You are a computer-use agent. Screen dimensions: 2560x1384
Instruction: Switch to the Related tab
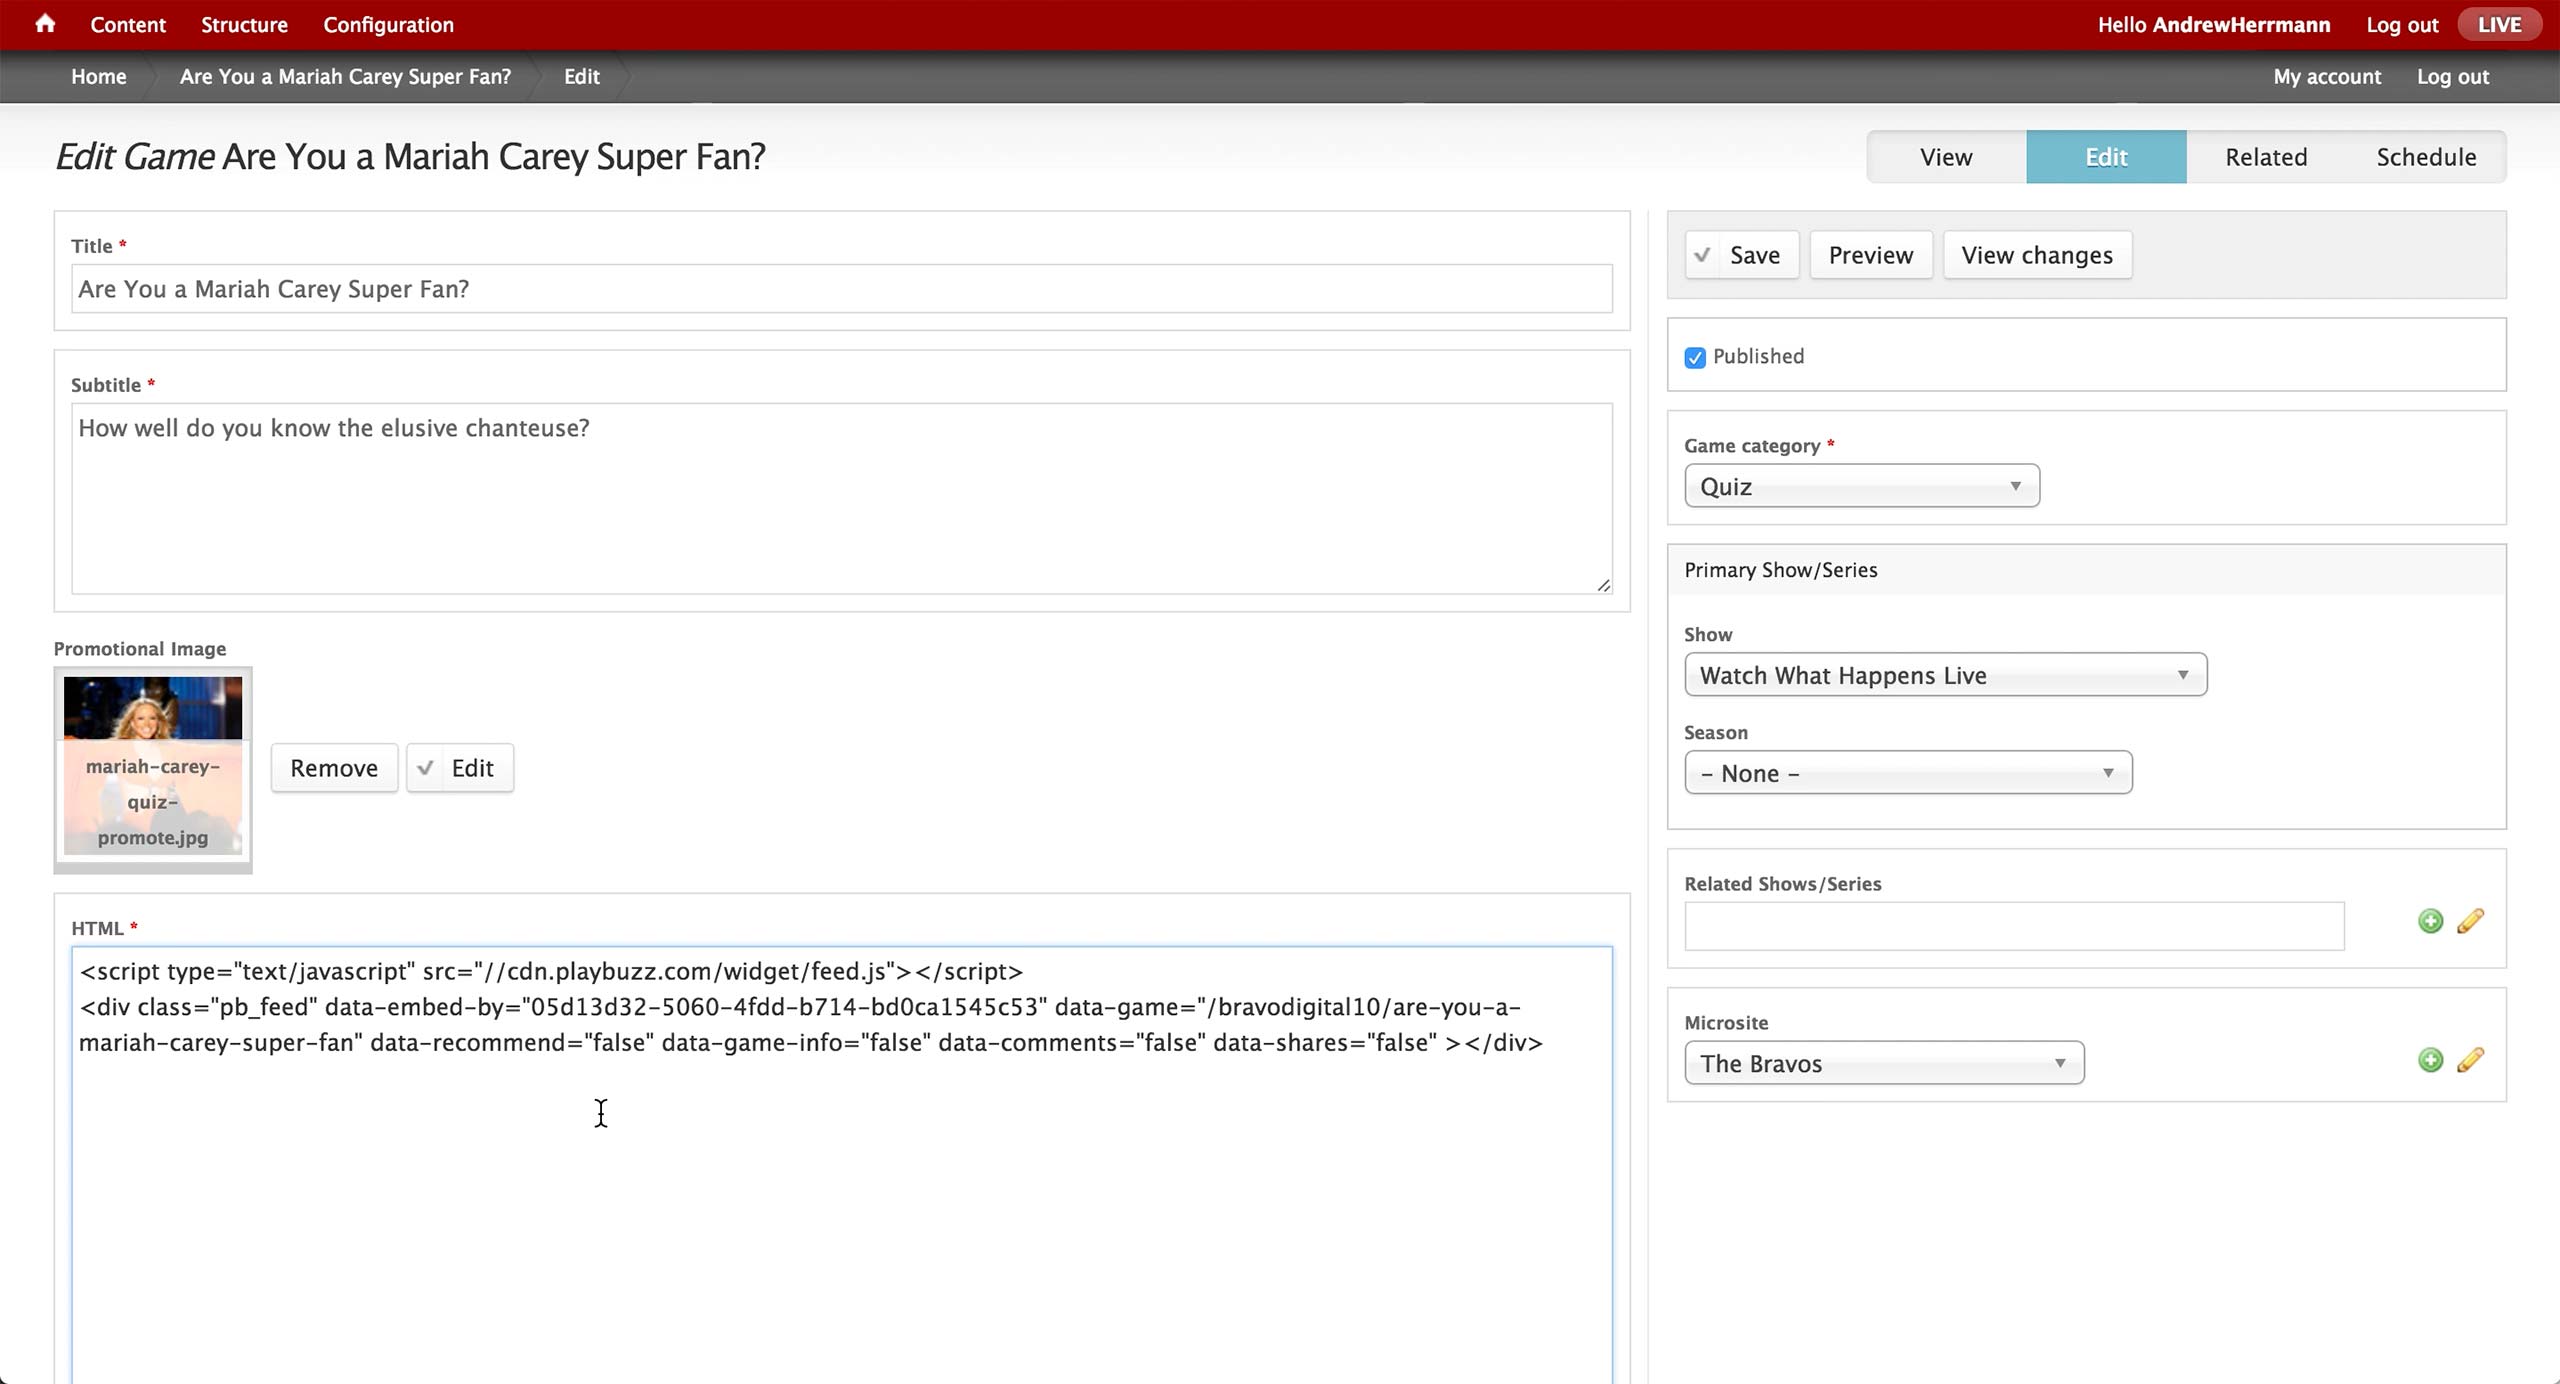point(2266,157)
